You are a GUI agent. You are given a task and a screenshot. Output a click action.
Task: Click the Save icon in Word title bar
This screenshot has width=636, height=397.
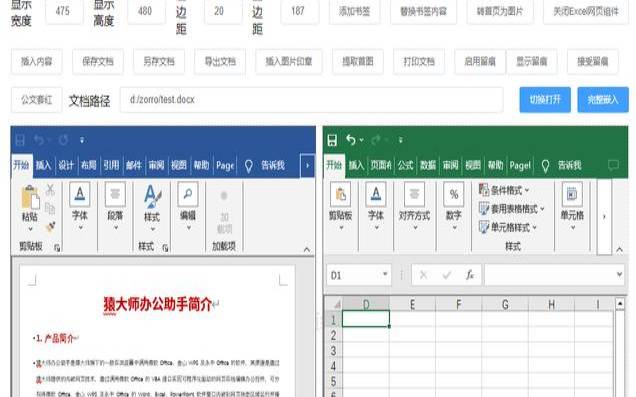tap(20, 140)
